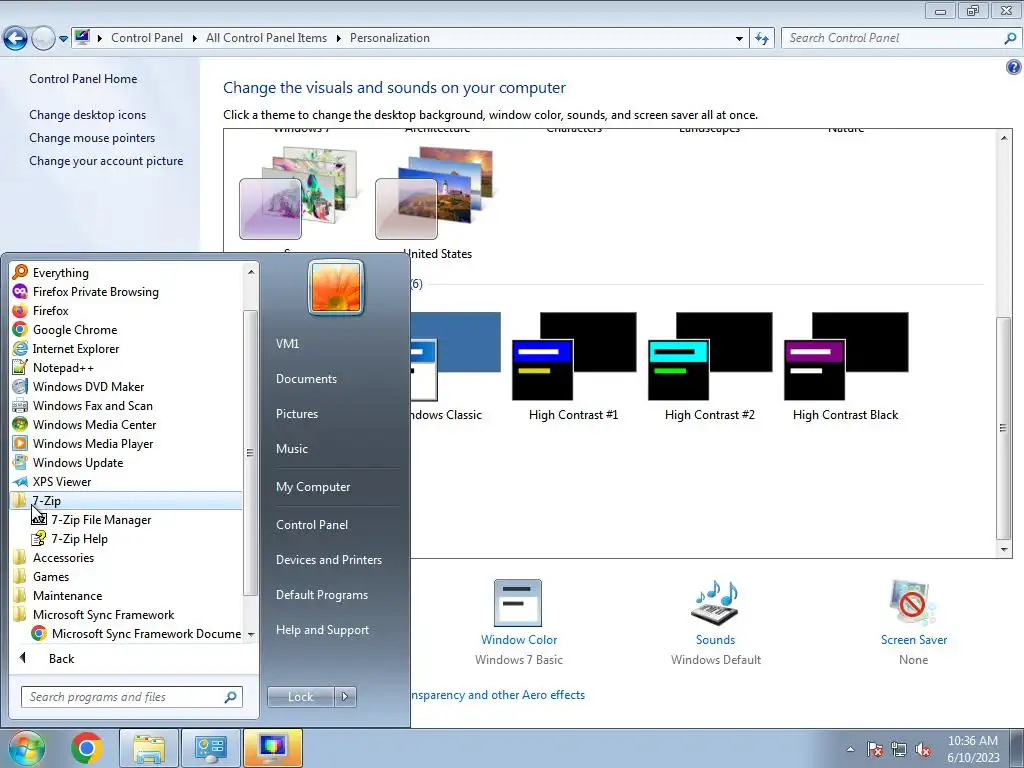Click the Search programs and files box
This screenshot has width=1024, height=768.
coord(131,697)
